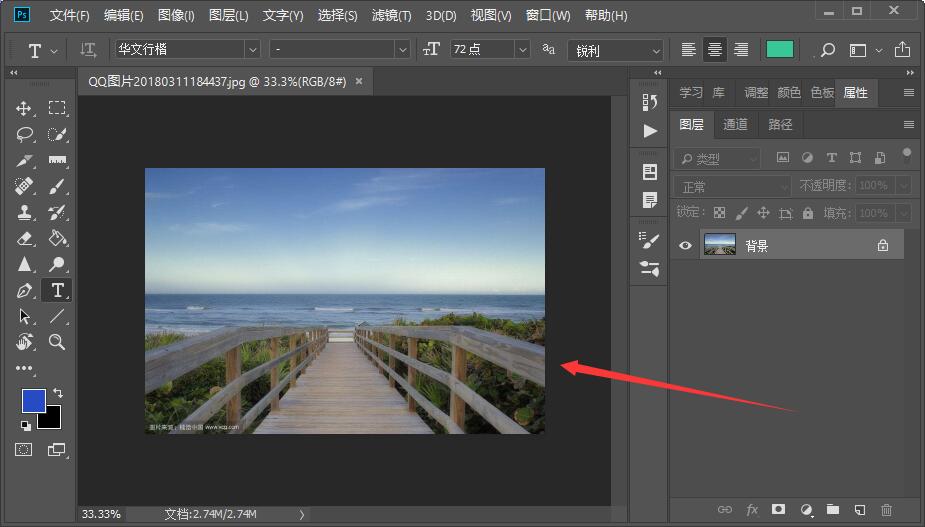Hide the 背景 layer visibility eye
The image size is (925, 527).
point(685,246)
